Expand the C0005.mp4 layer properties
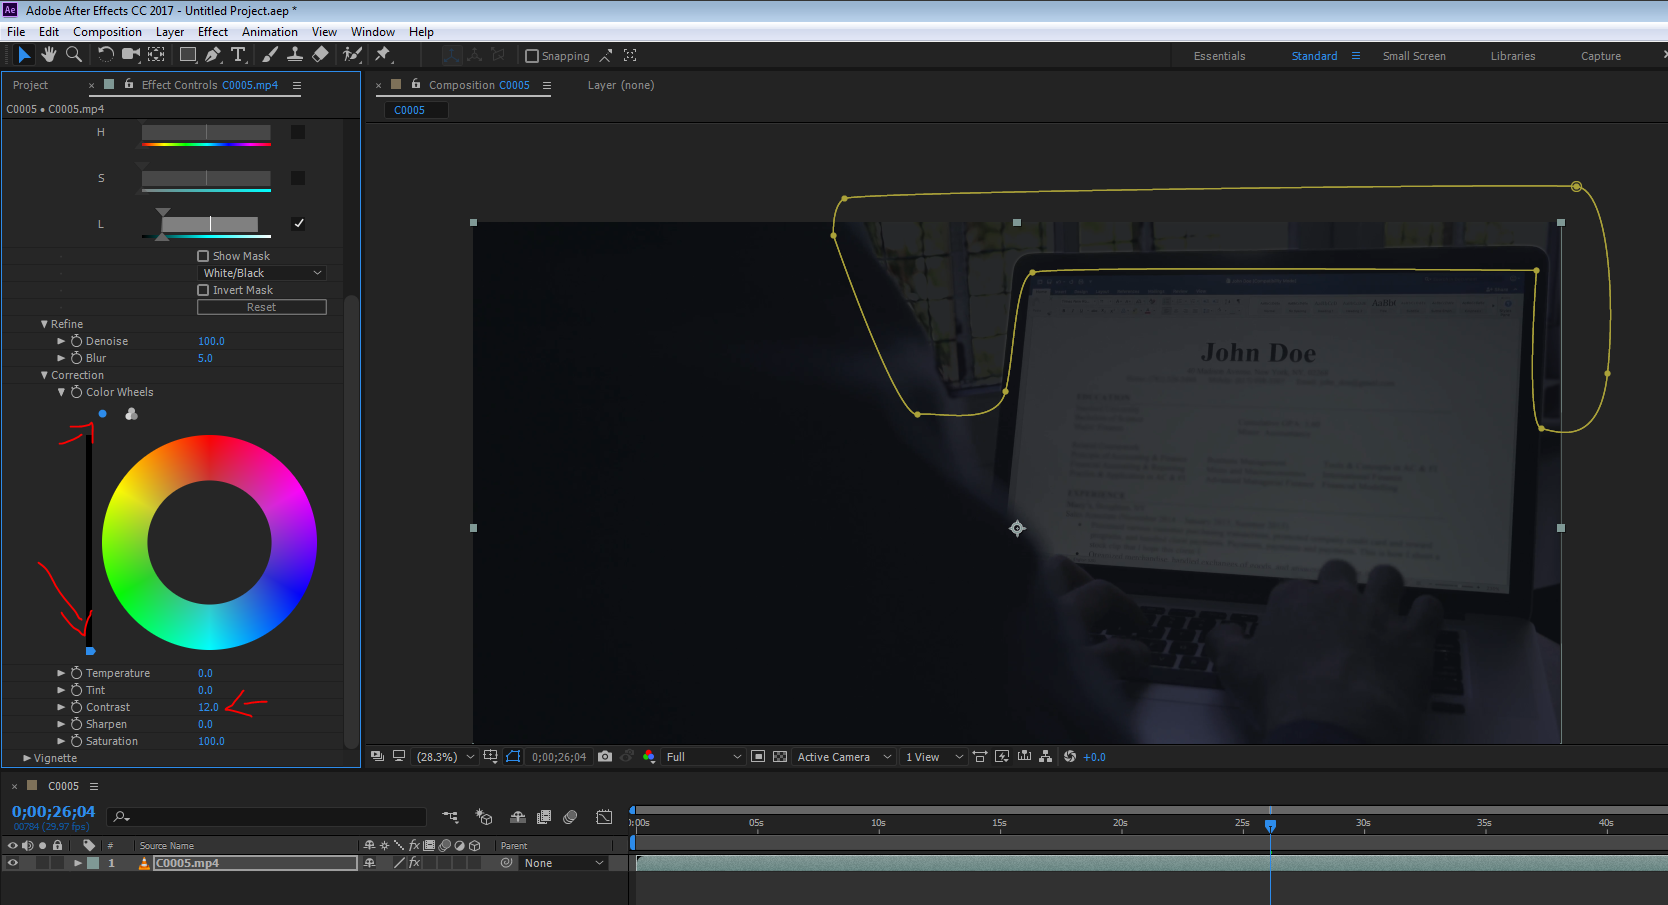 pos(78,863)
